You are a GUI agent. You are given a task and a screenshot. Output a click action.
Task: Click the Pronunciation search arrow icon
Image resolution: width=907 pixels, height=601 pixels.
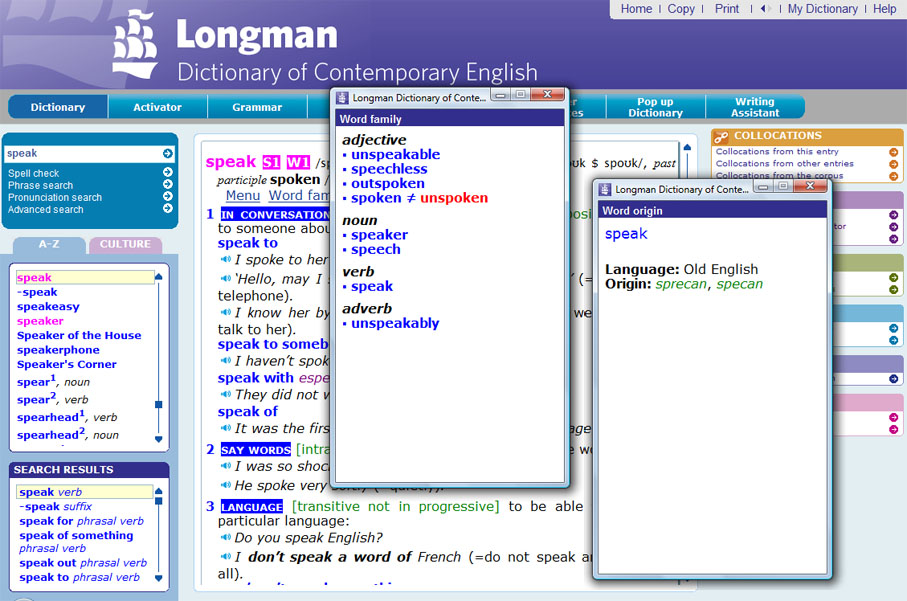pos(167,197)
